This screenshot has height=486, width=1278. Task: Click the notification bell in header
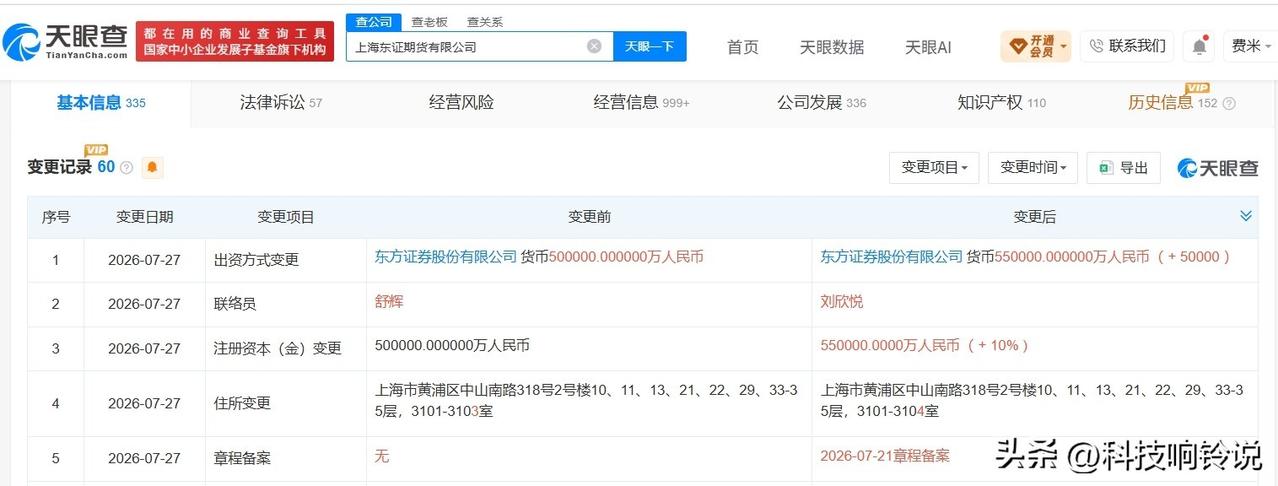(x=1199, y=46)
